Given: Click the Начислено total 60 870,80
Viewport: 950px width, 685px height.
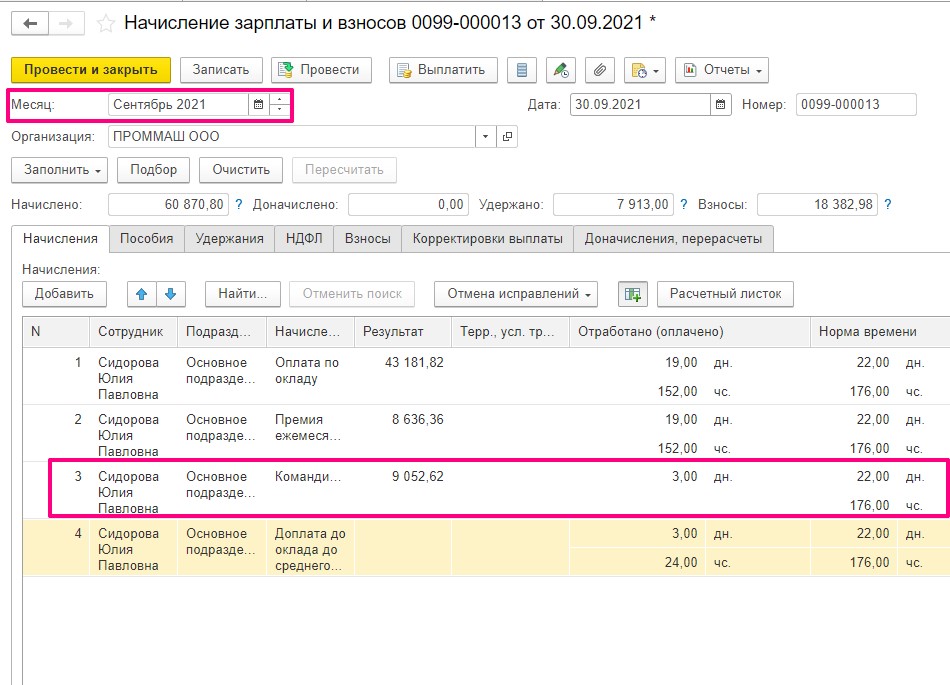Looking at the screenshot, I should click(x=168, y=205).
